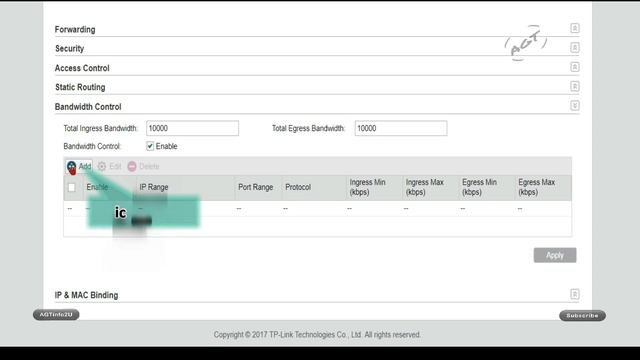Screen dimensions: 640x360
Task: Click the Port Range column header
Action: 256,187
